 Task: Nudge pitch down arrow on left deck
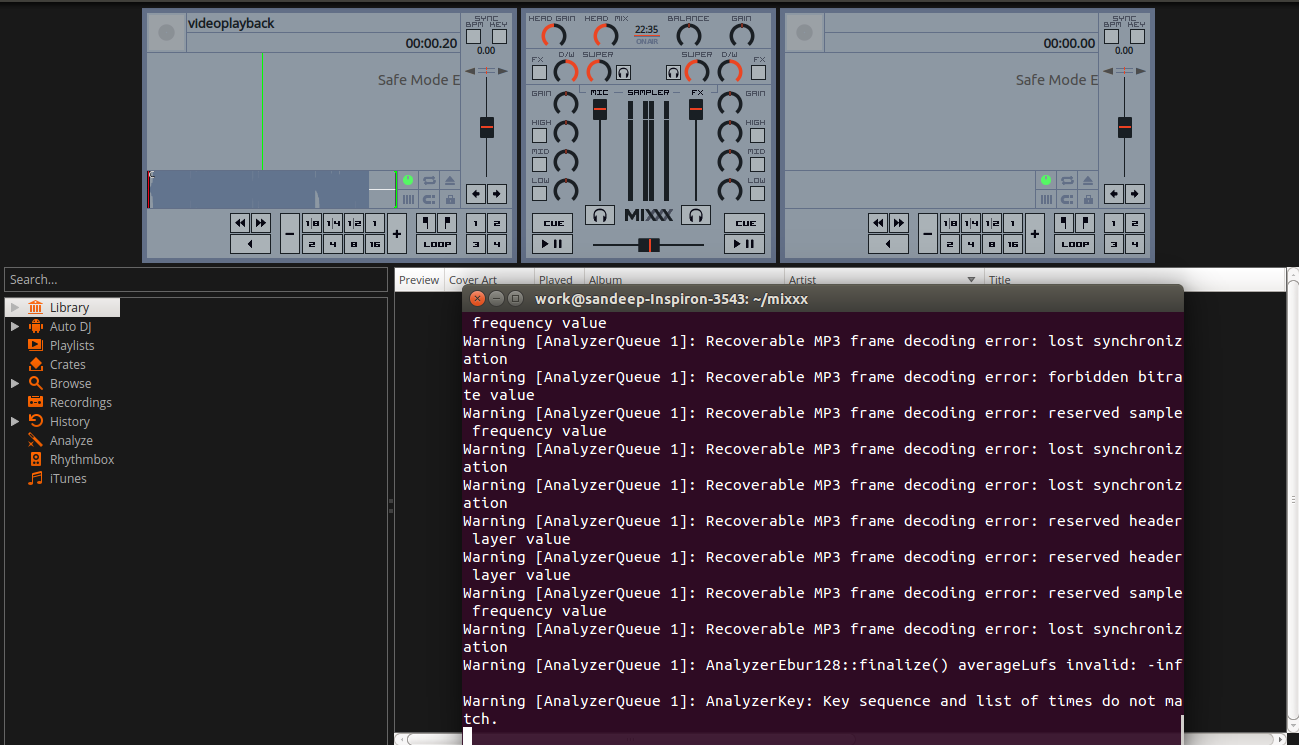[x=476, y=194]
